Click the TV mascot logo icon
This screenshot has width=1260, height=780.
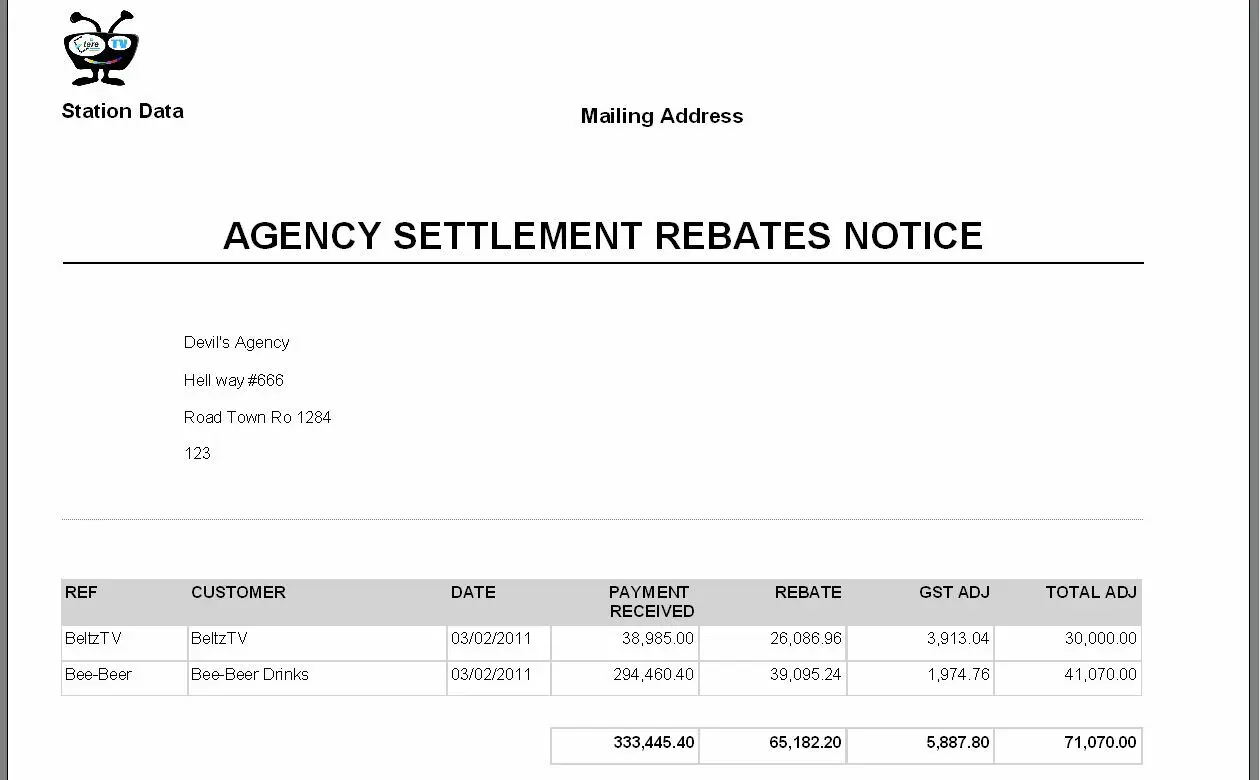pyautogui.click(x=100, y=49)
